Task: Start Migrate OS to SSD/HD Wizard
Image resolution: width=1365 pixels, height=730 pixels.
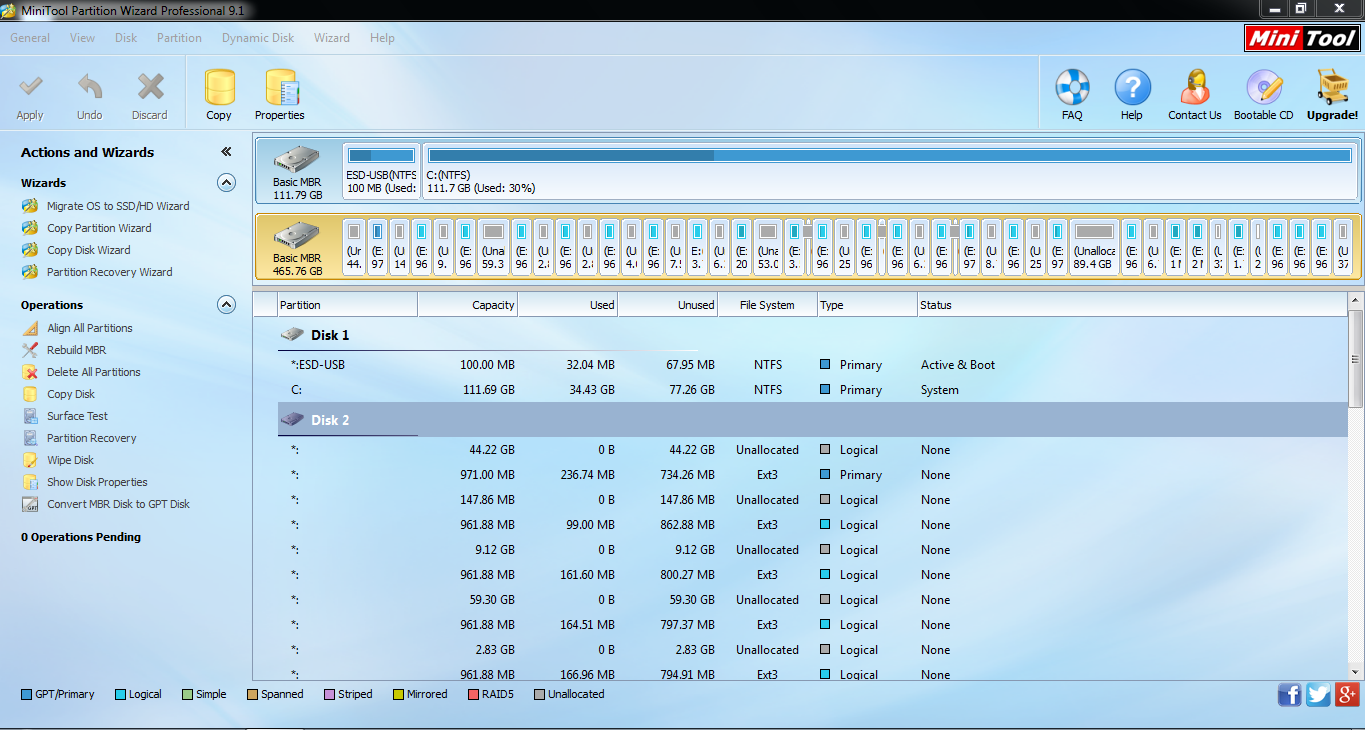Action: (x=118, y=206)
